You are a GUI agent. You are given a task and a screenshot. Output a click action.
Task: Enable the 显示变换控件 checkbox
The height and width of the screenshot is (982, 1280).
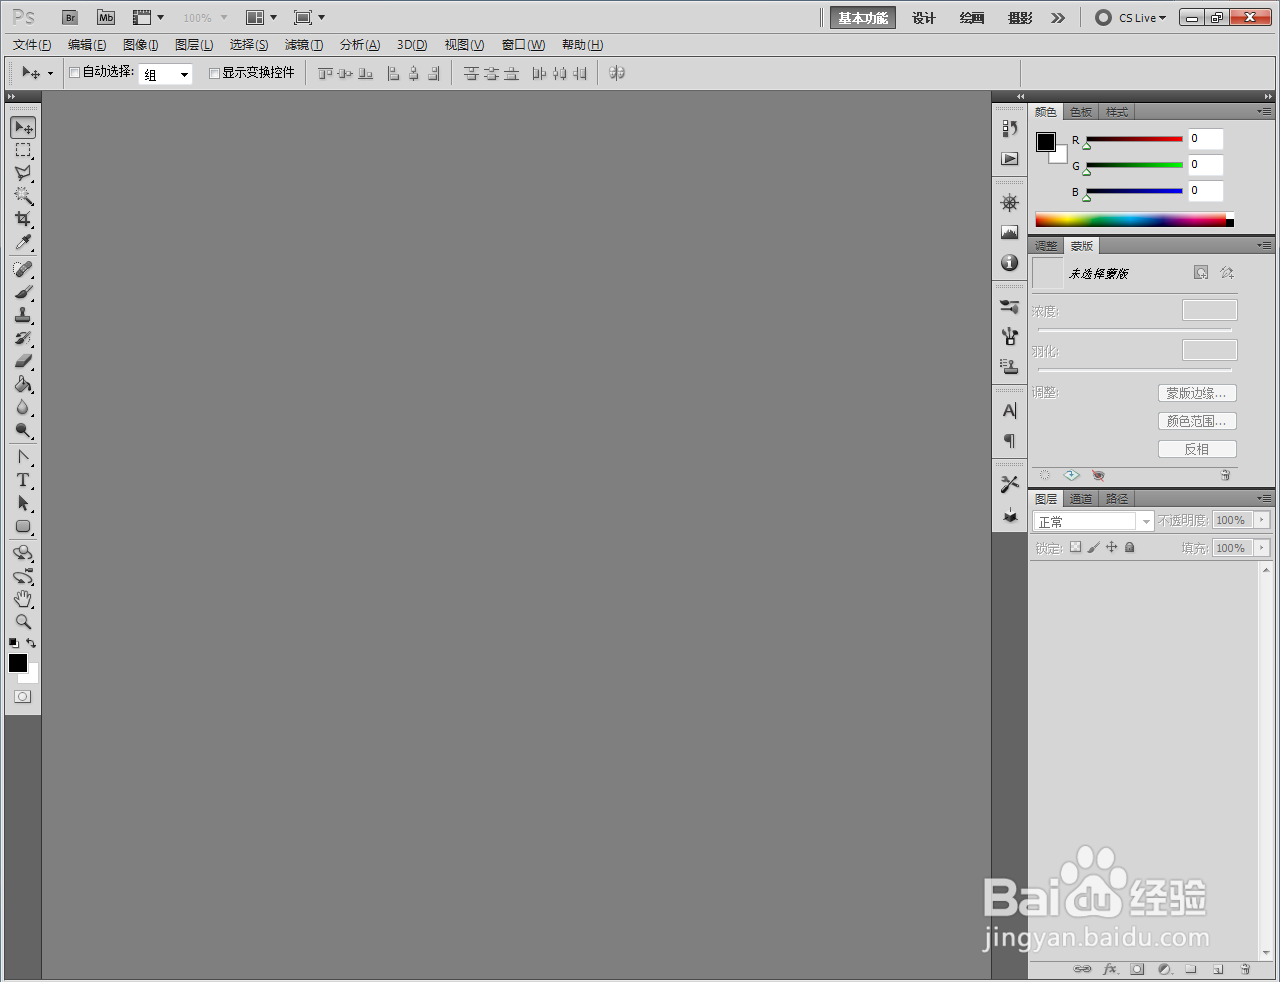pyautogui.click(x=214, y=72)
